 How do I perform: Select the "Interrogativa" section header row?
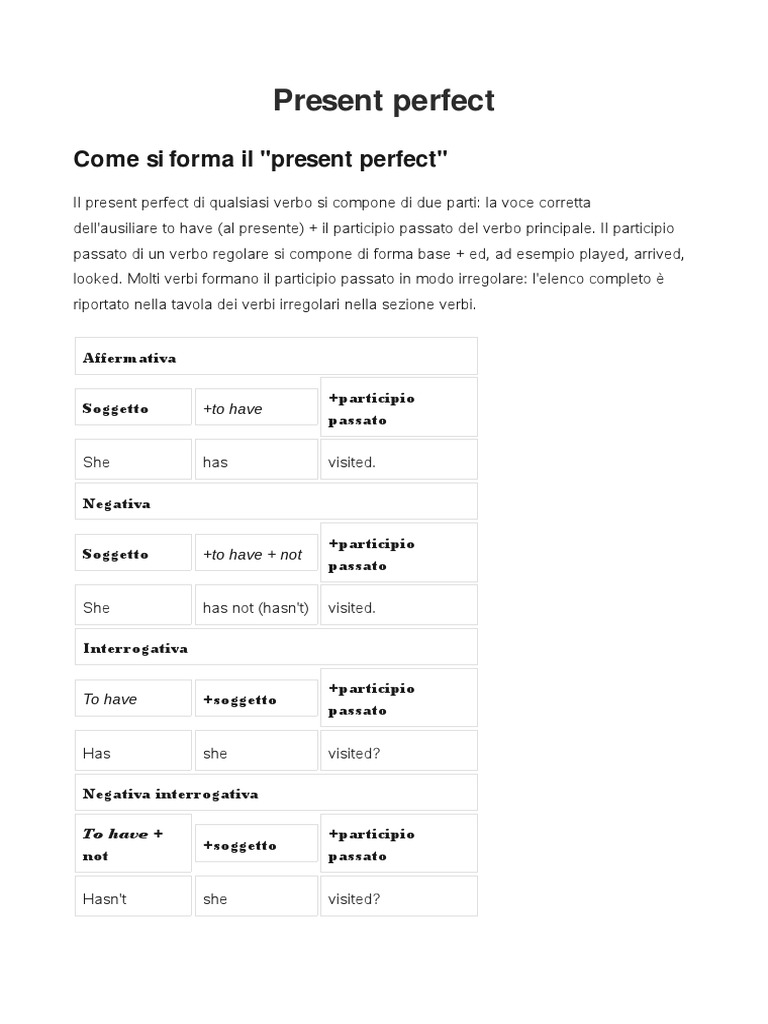tap(276, 648)
